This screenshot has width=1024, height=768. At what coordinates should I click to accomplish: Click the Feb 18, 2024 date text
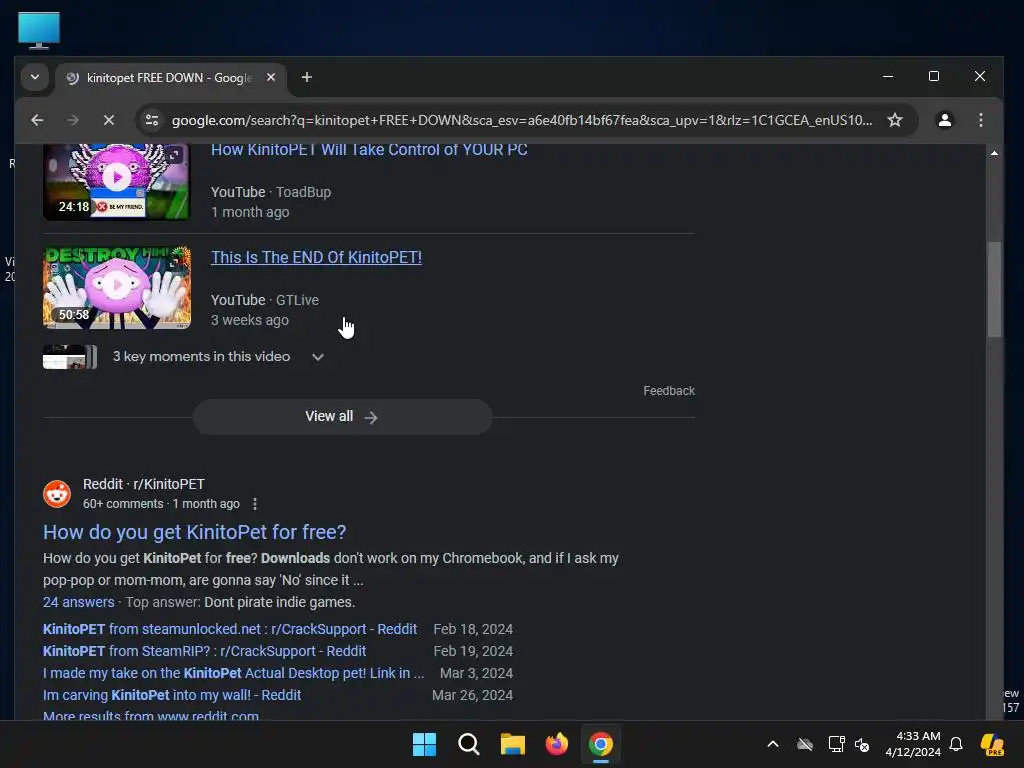coord(473,629)
